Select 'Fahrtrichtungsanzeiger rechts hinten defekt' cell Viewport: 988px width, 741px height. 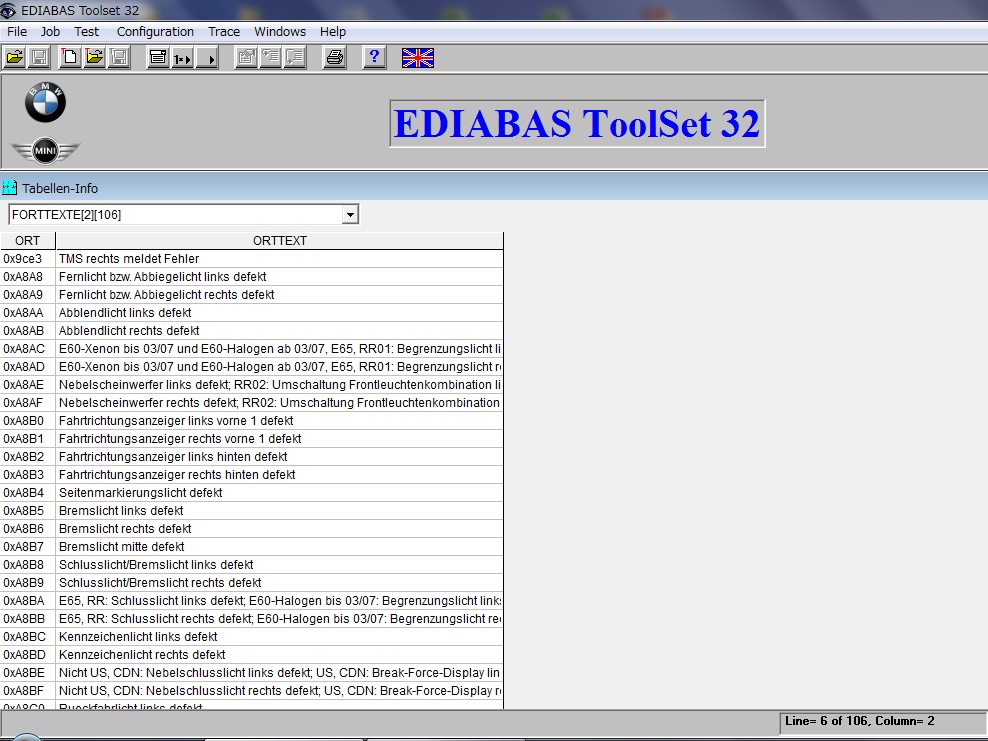[280, 474]
